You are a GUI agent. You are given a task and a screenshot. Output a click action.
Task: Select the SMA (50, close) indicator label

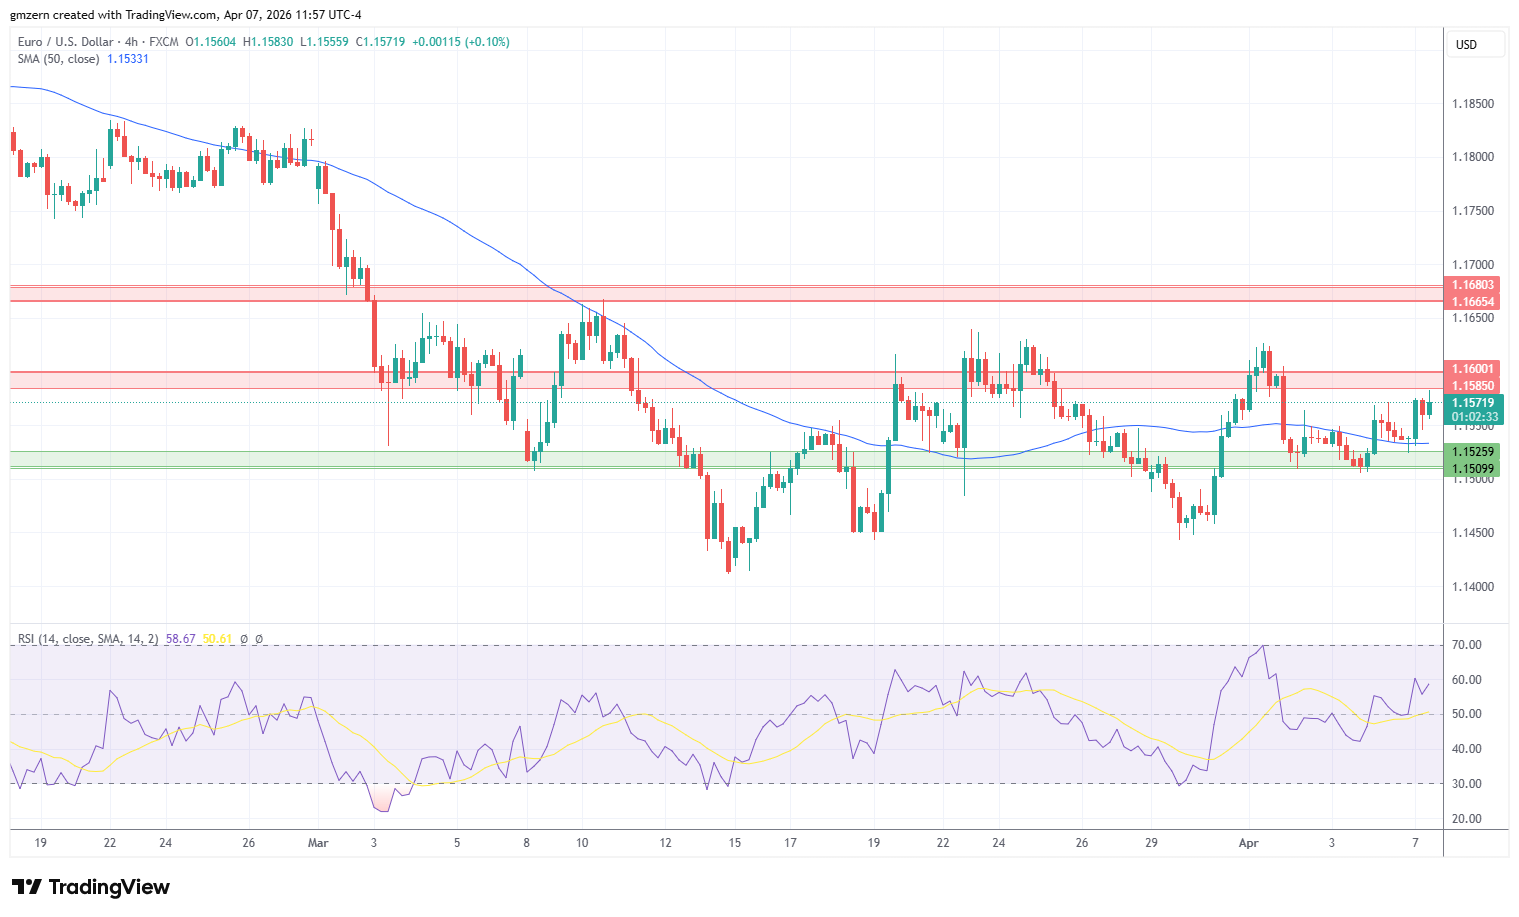point(59,59)
